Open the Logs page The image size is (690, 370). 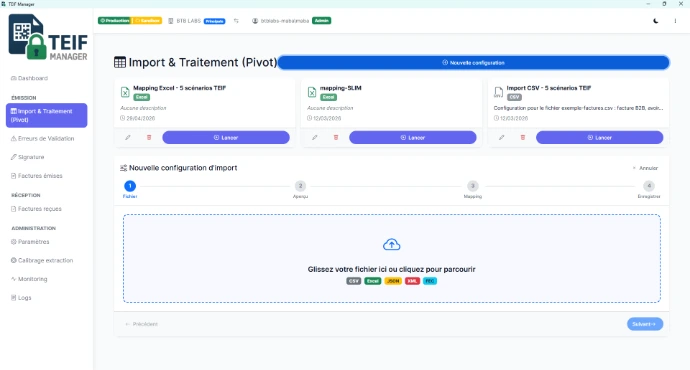pos(21,298)
